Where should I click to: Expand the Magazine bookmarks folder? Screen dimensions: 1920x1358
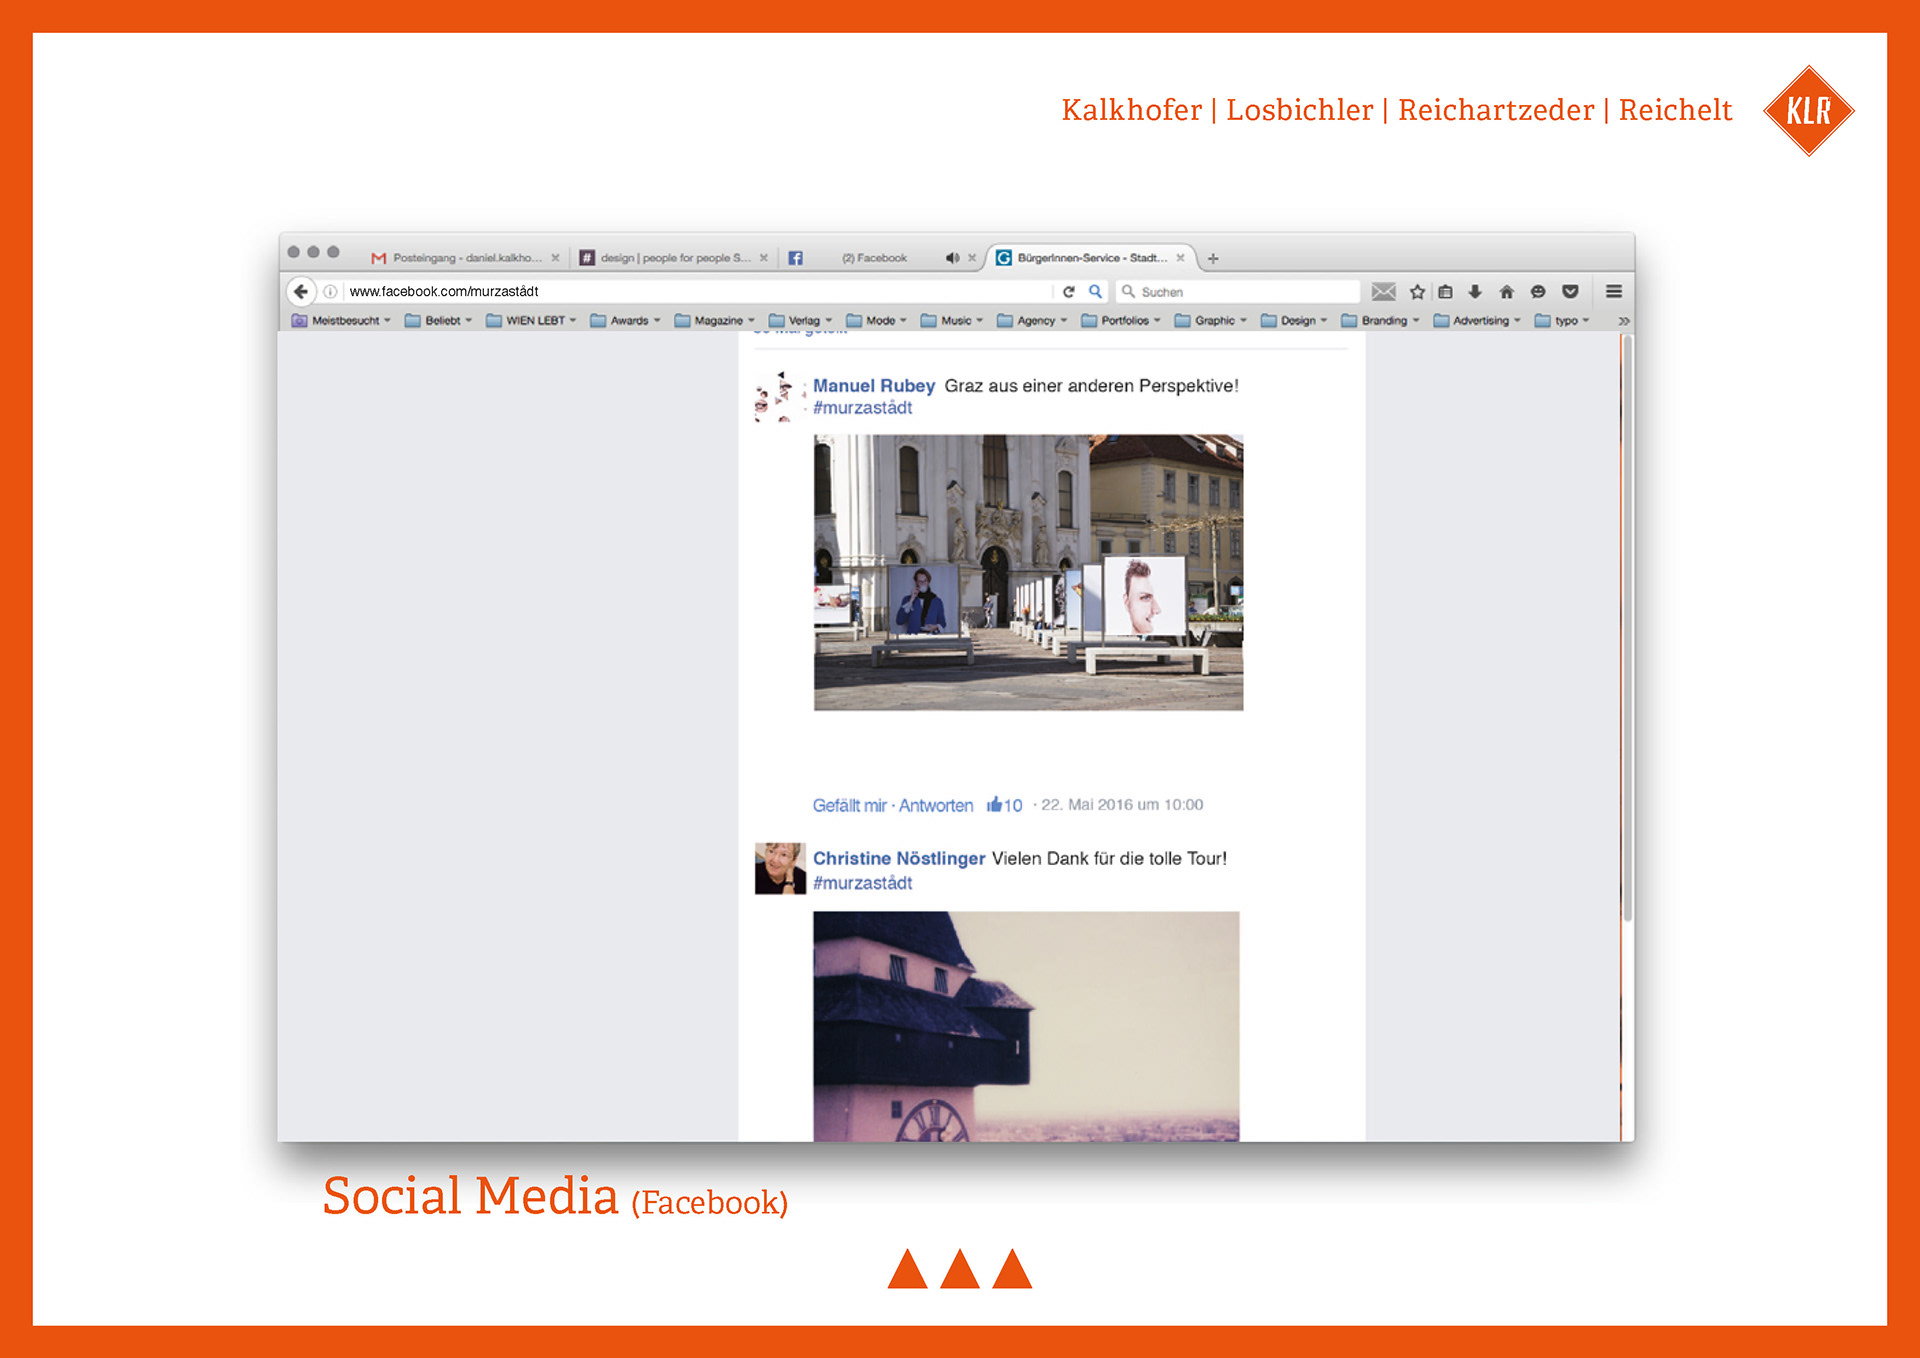tap(714, 321)
